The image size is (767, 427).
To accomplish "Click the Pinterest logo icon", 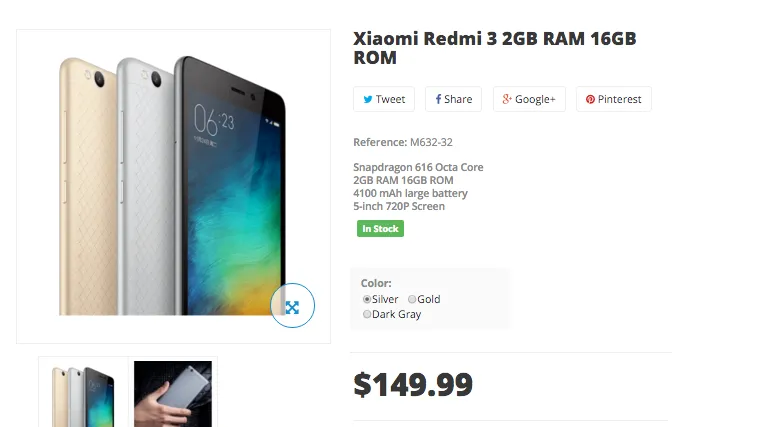I will (590, 100).
